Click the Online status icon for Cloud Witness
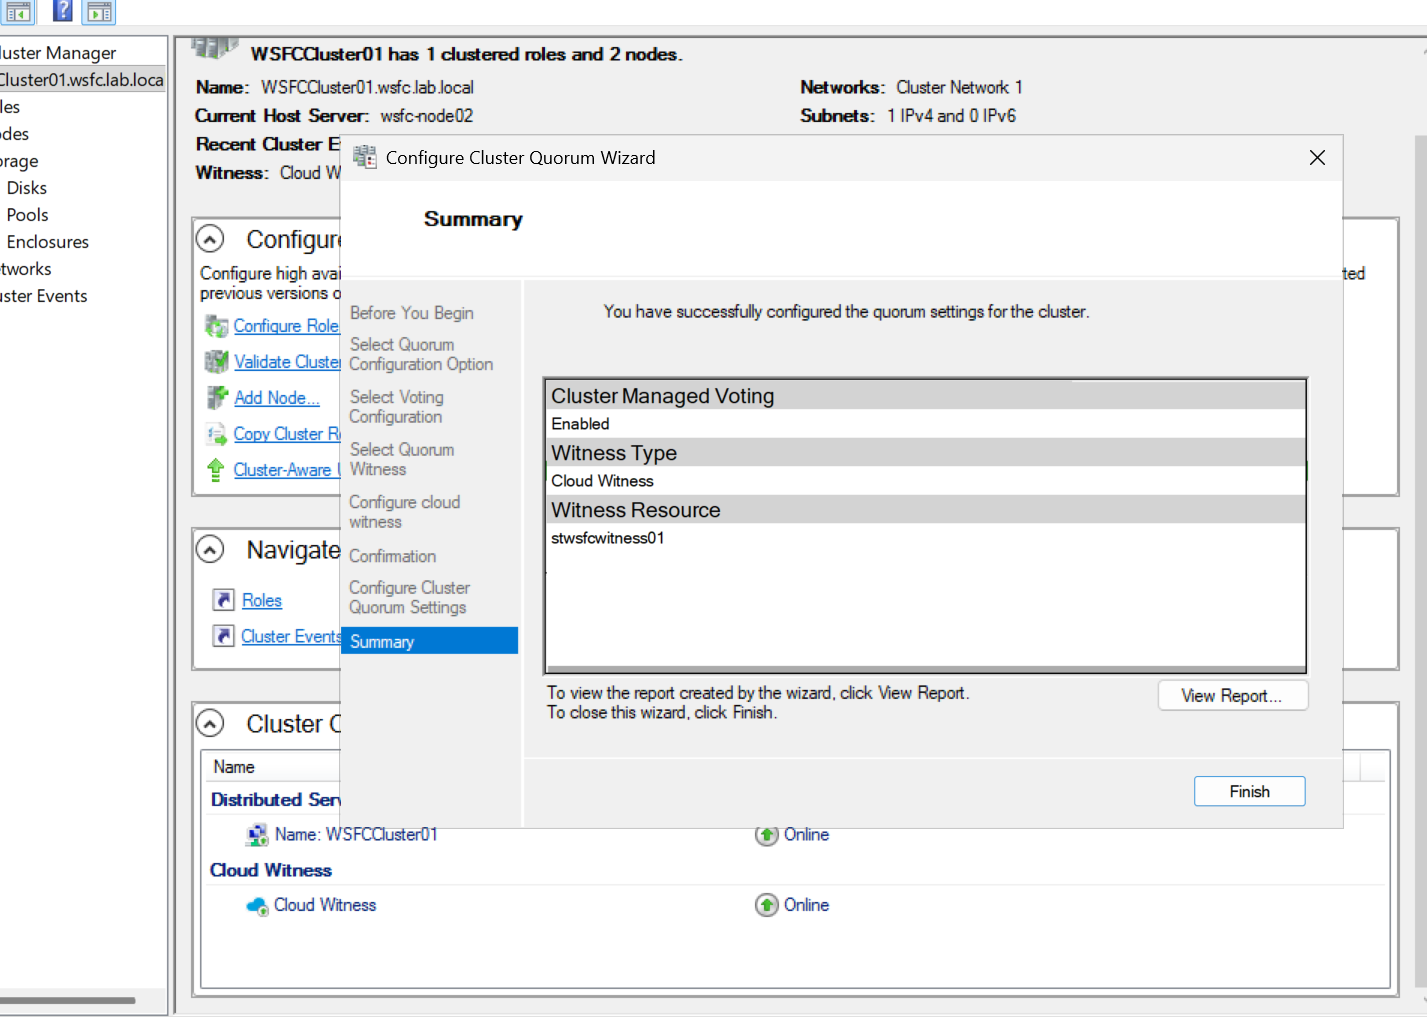 tap(766, 905)
